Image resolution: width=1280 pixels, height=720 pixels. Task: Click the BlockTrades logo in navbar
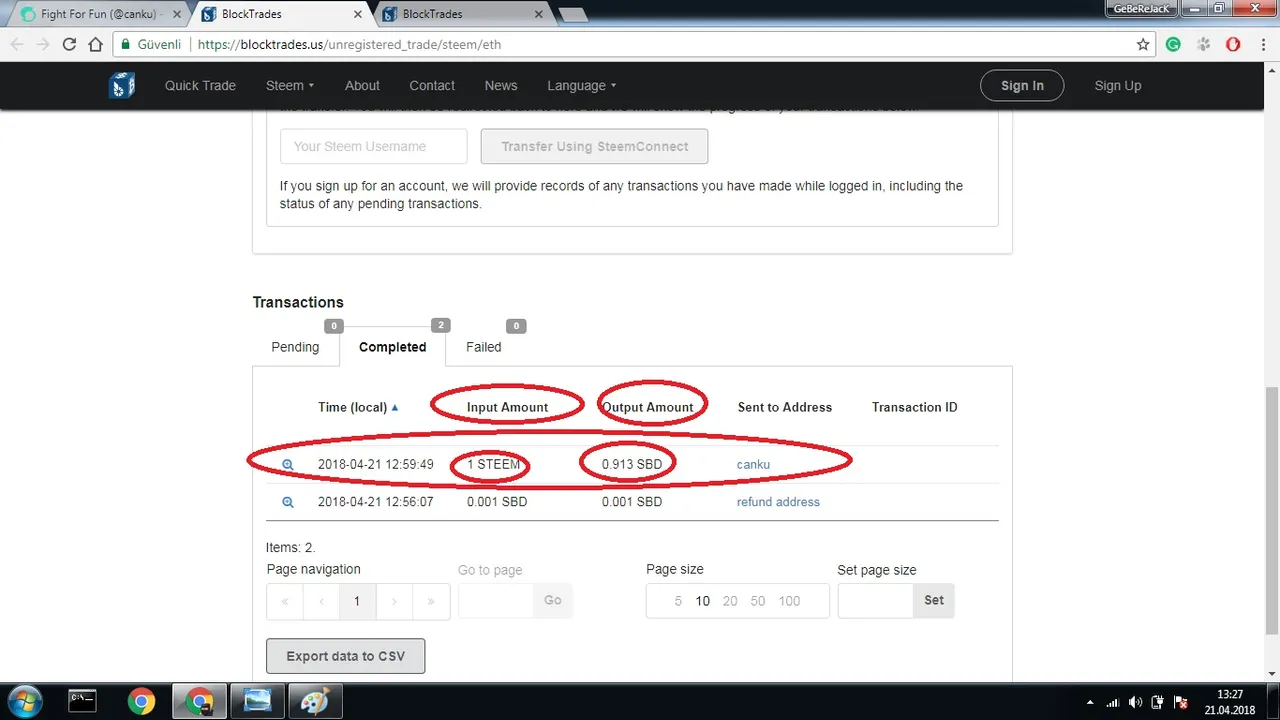[122, 85]
